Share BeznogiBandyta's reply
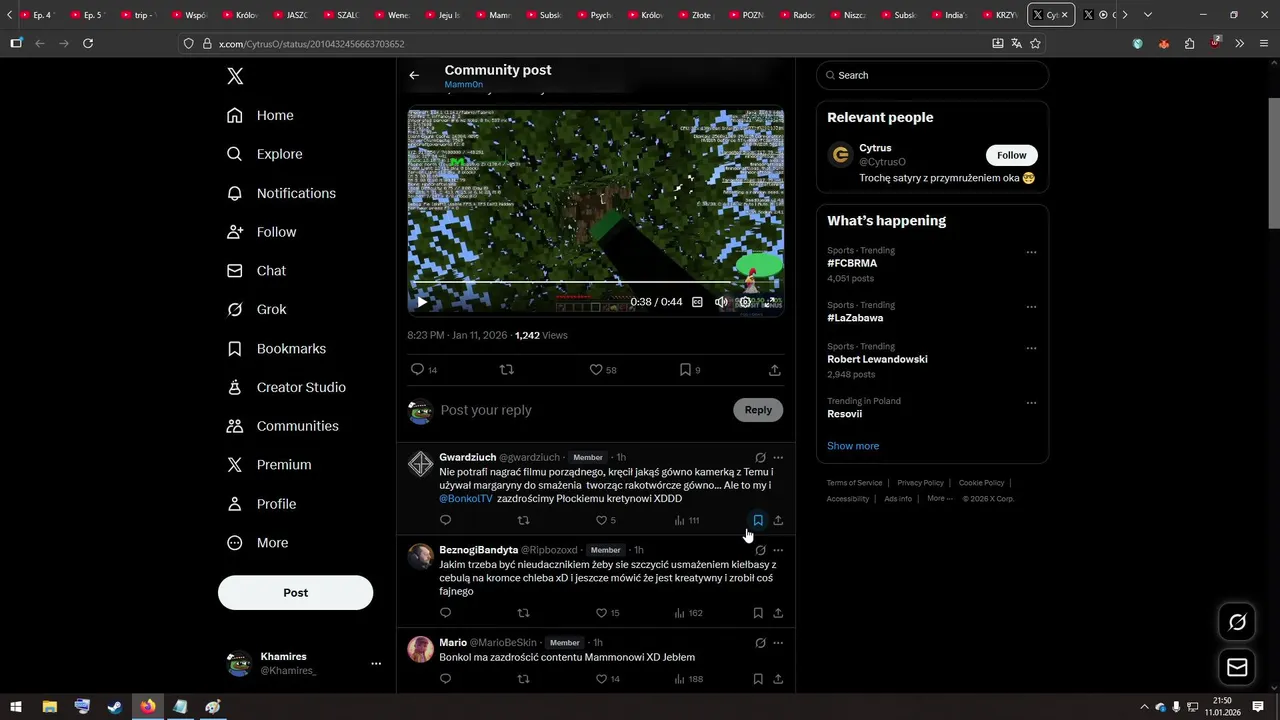Screen dimensions: 1280x720 (x=778, y=613)
